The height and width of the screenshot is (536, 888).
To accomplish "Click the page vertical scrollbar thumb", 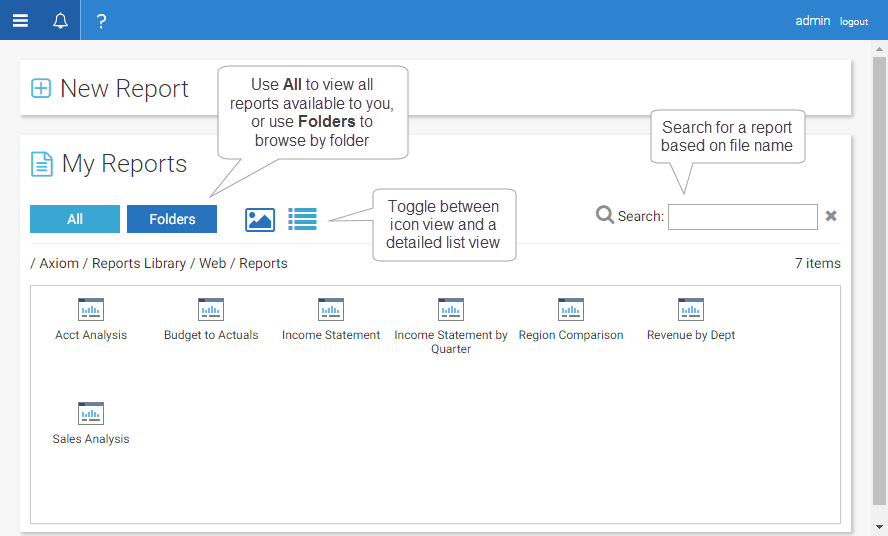I will pos(879,280).
